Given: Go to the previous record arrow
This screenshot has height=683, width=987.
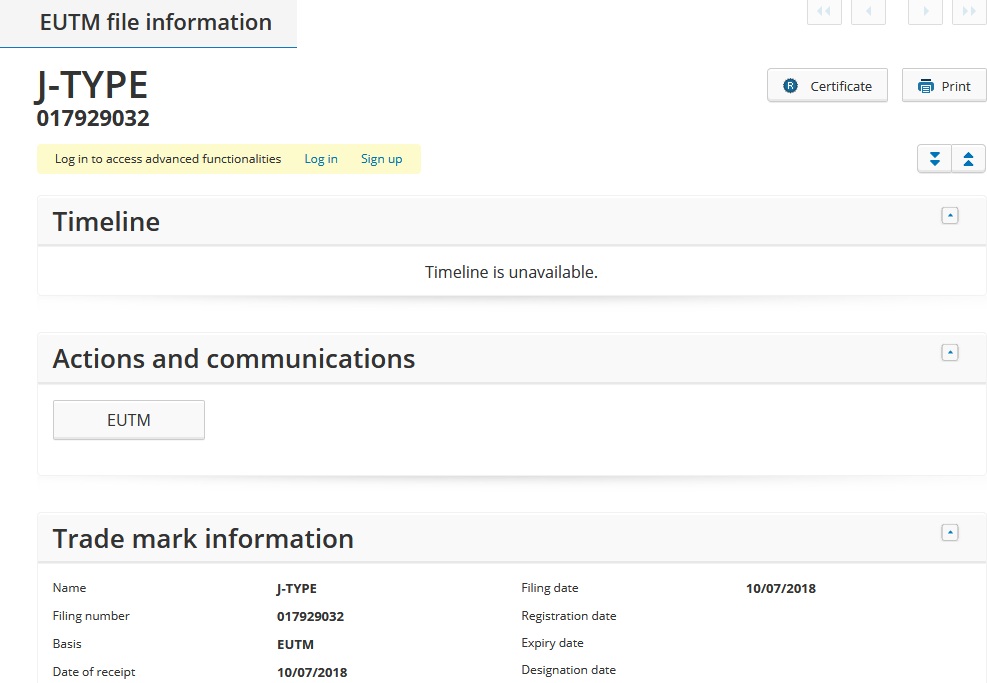Looking at the screenshot, I should [x=868, y=11].
